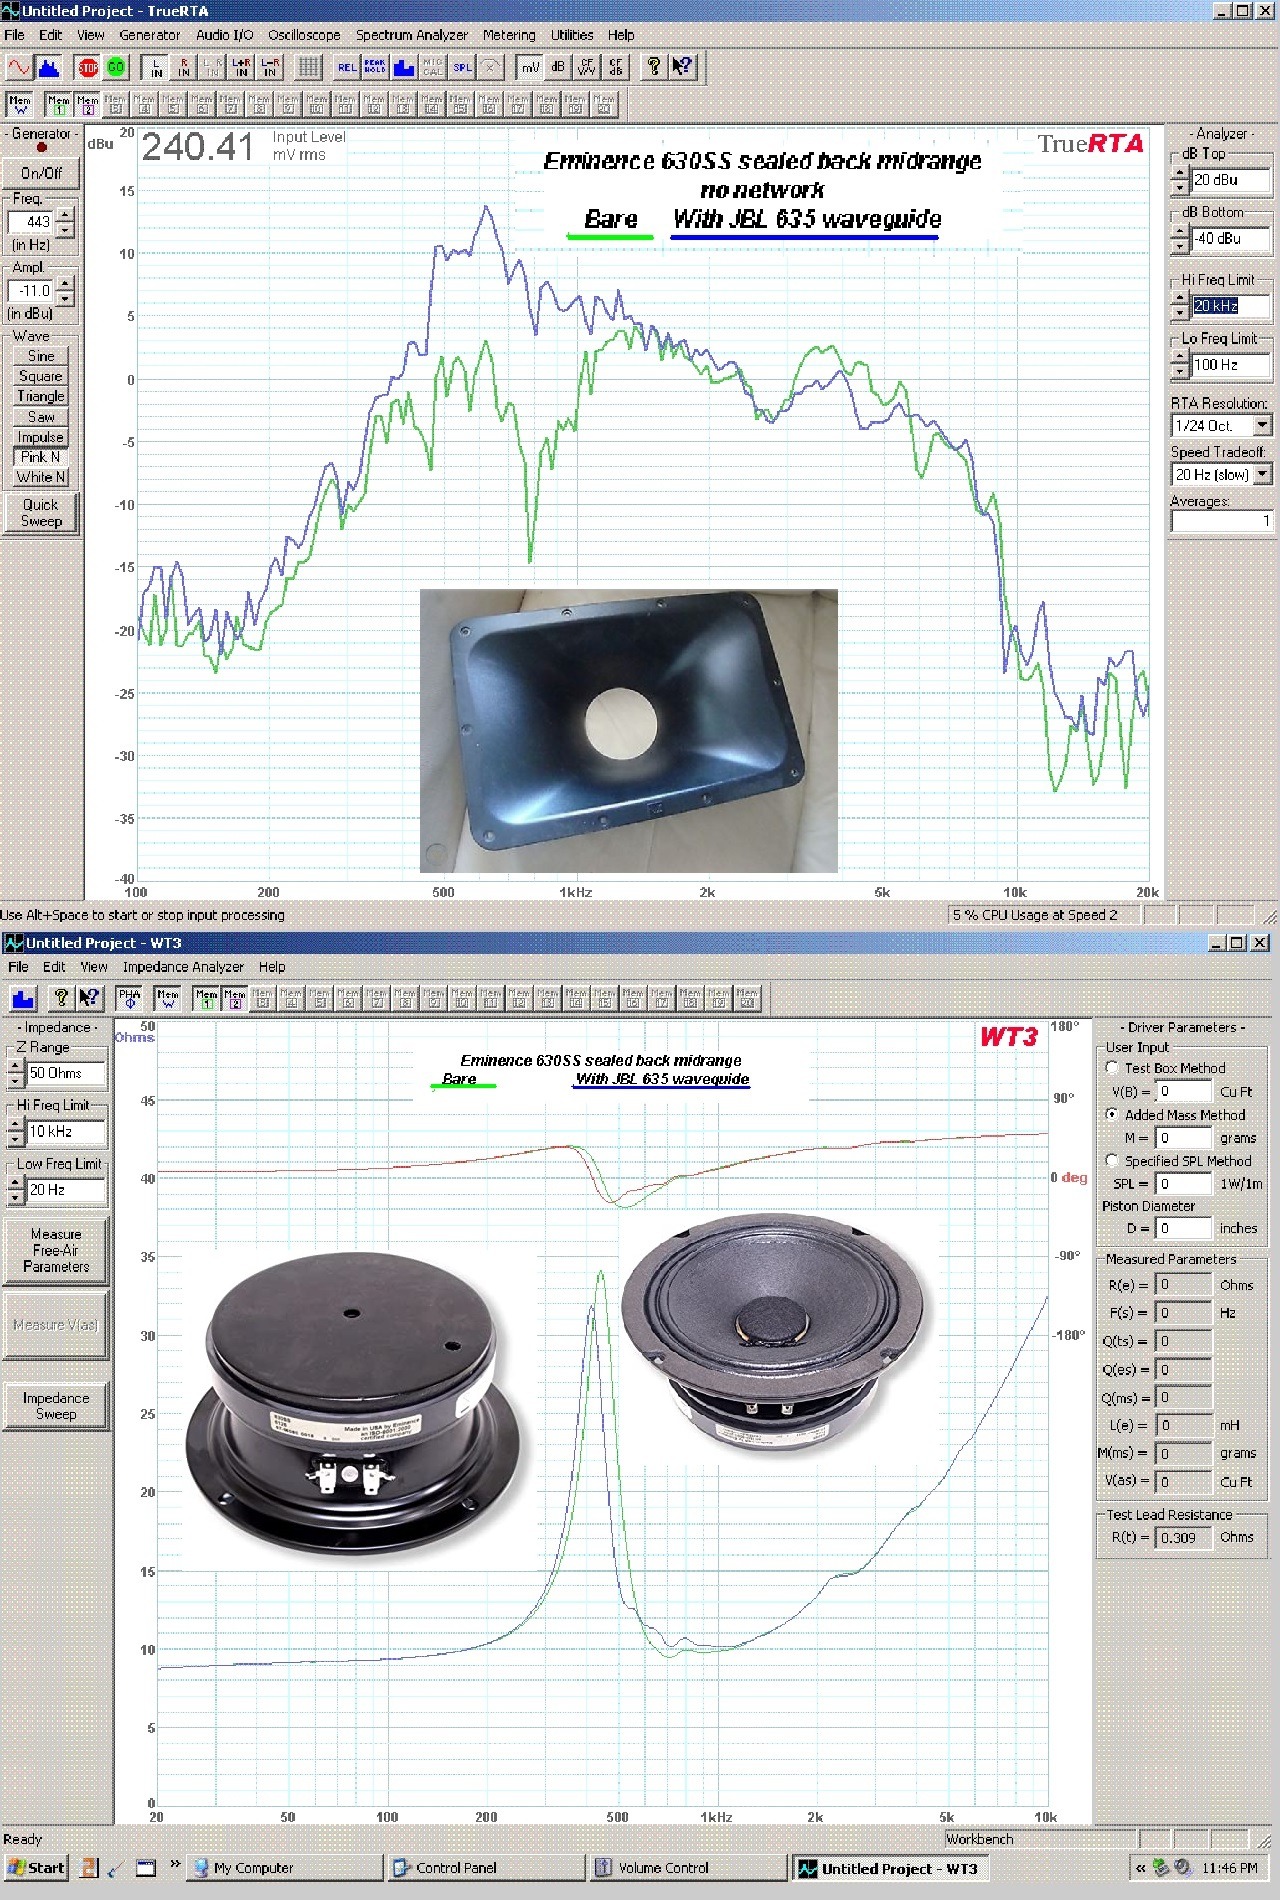Viewport: 1280px width, 1900px height.
Task: Click the context help arrow icon in TrueRTA
Action: [682, 67]
